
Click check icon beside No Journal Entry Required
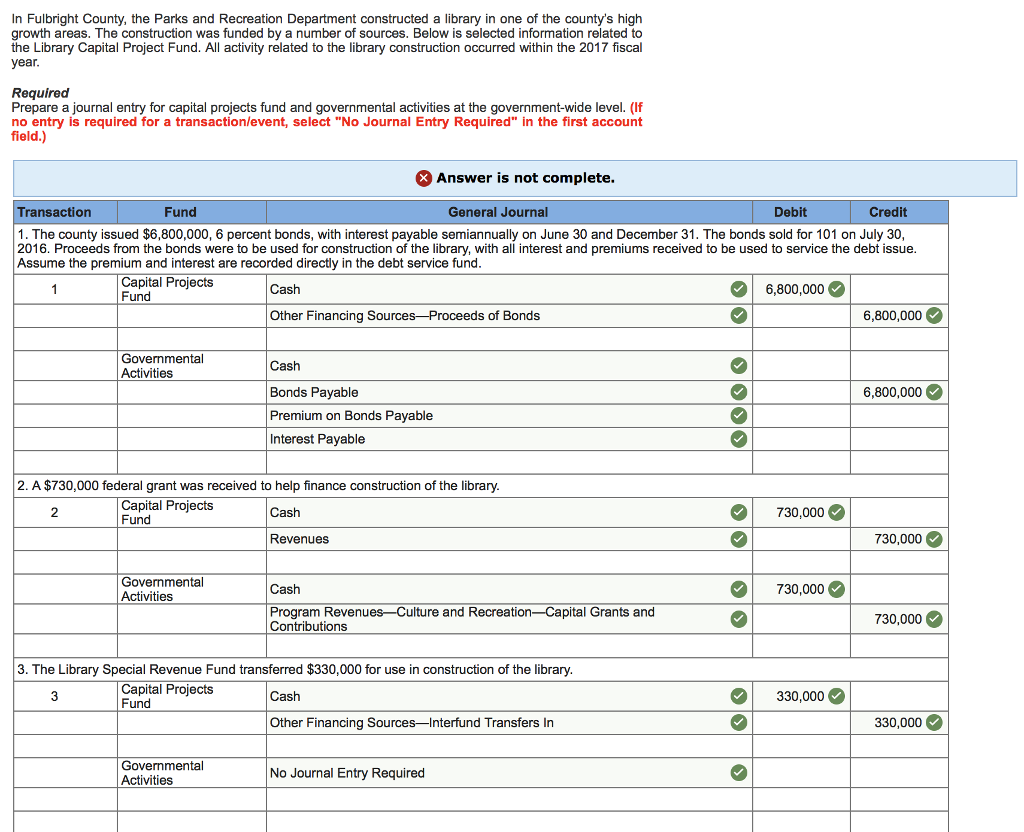coord(739,773)
